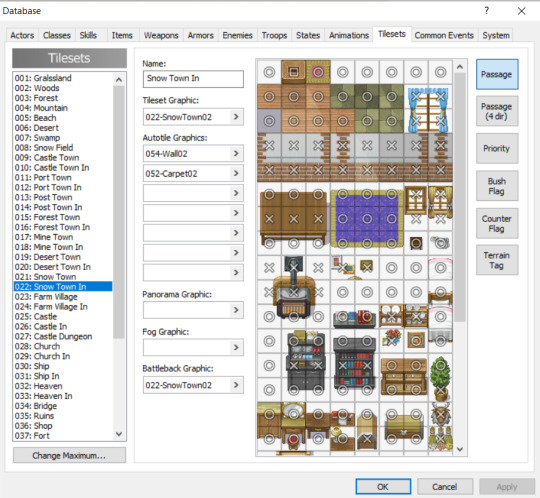Open the Armors tab
The image size is (540, 498).
tap(201, 35)
